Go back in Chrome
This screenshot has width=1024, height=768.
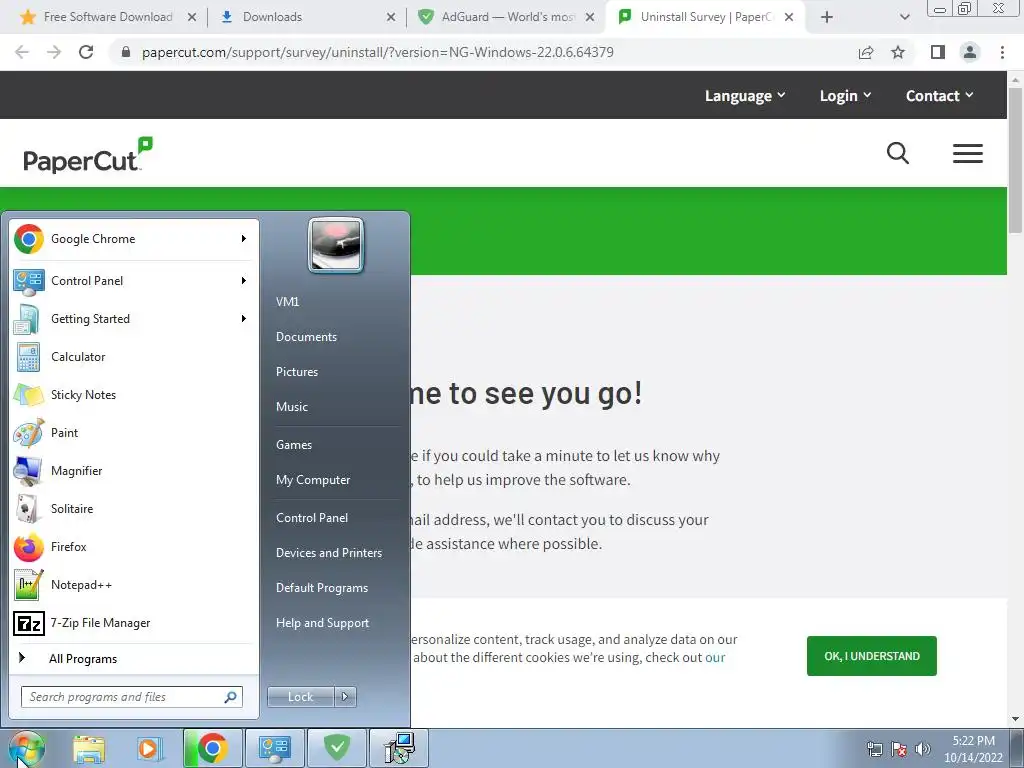[22, 52]
